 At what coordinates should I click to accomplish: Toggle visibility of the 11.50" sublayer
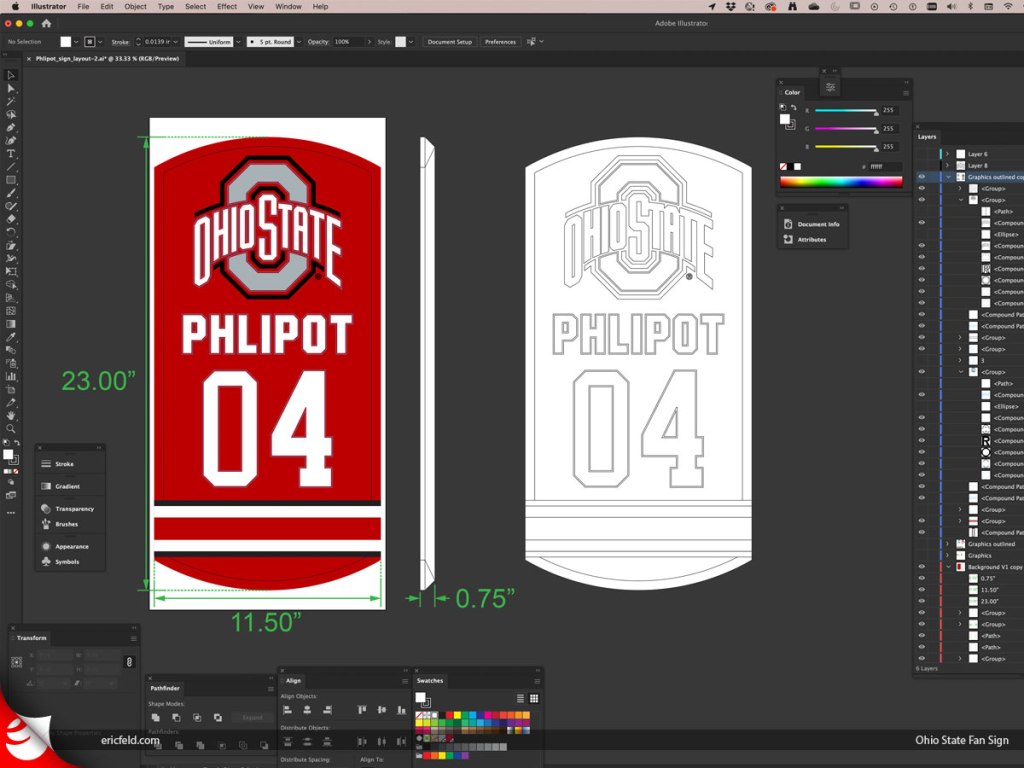point(921,590)
